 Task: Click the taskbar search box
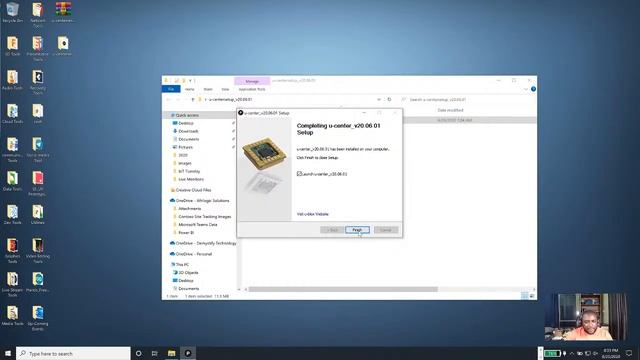[x=73, y=353]
